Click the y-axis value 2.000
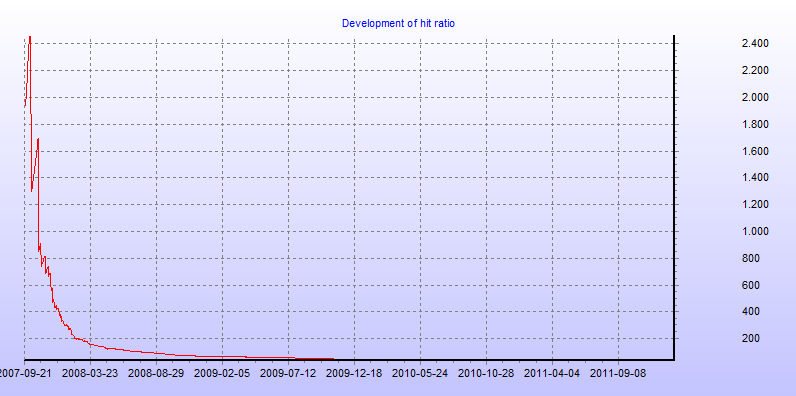This screenshot has width=796, height=396. (754, 97)
